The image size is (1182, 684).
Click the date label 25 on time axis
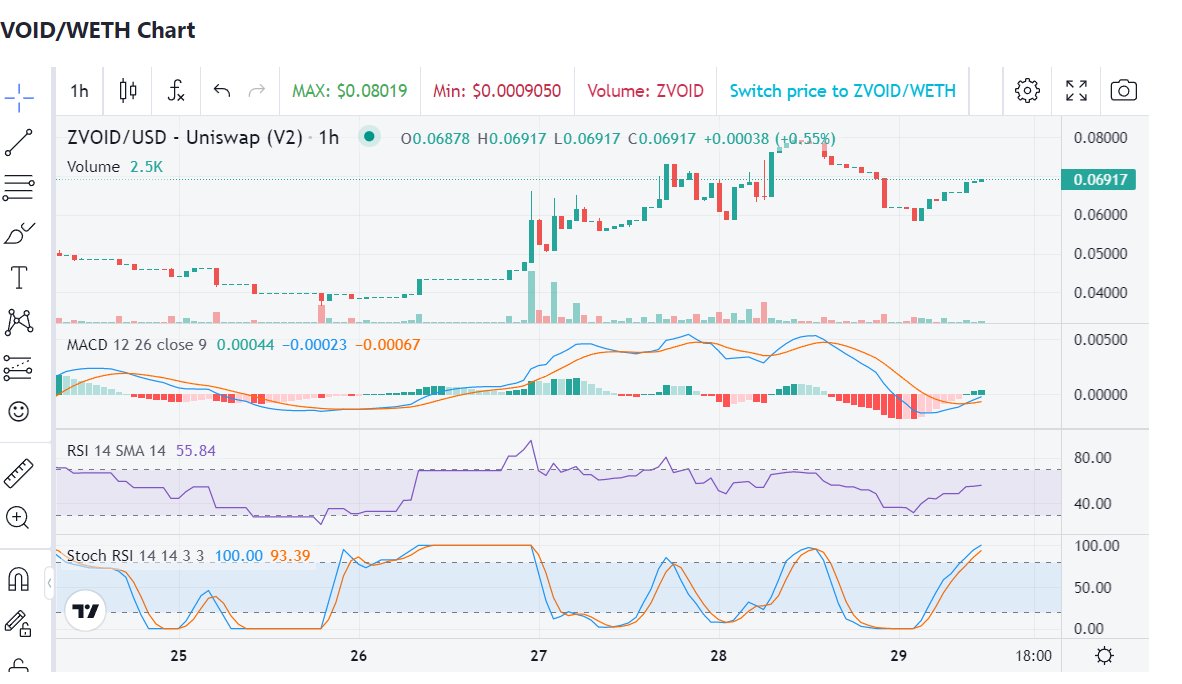click(179, 656)
